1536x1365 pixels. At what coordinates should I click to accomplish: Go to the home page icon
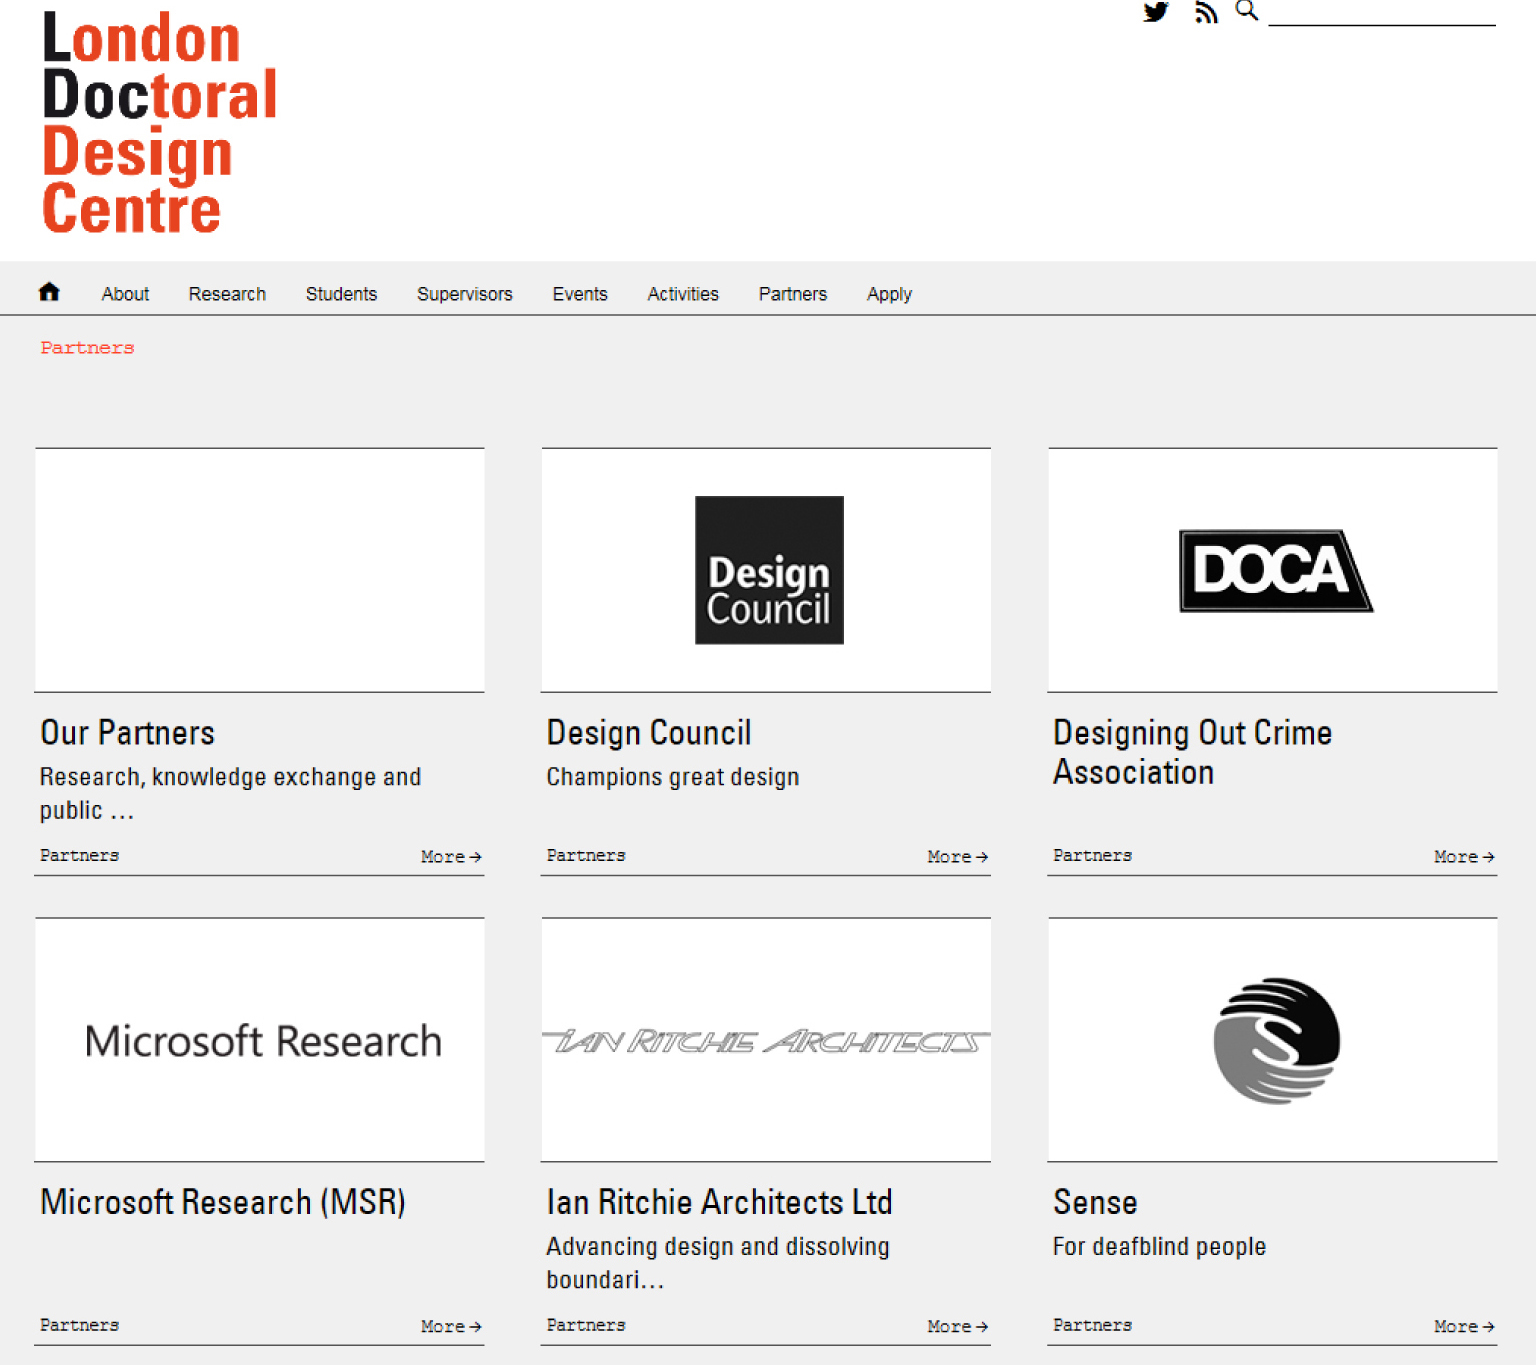[x=49, y=292]
